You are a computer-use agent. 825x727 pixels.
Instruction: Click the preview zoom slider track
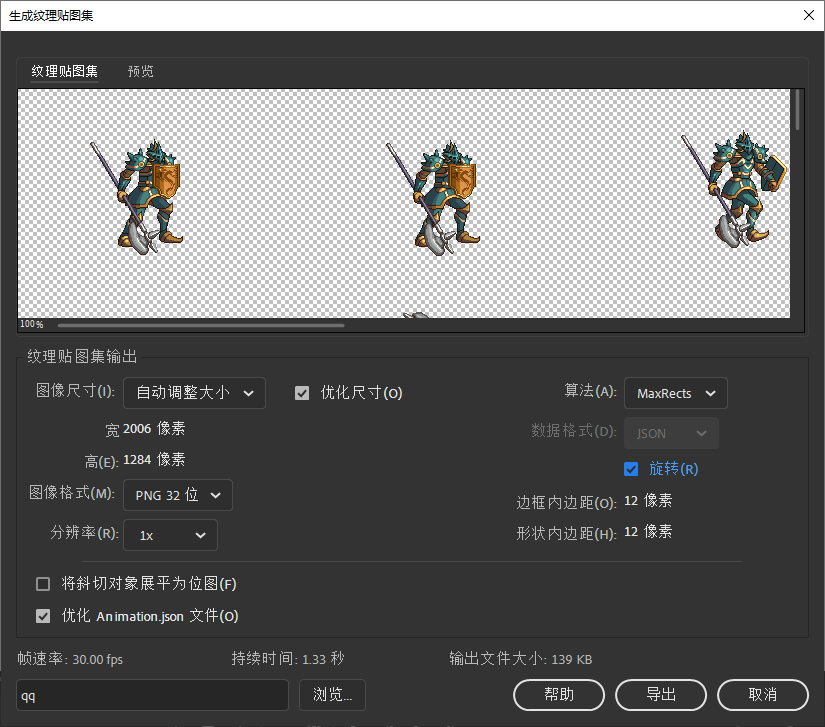click(200, 325)
